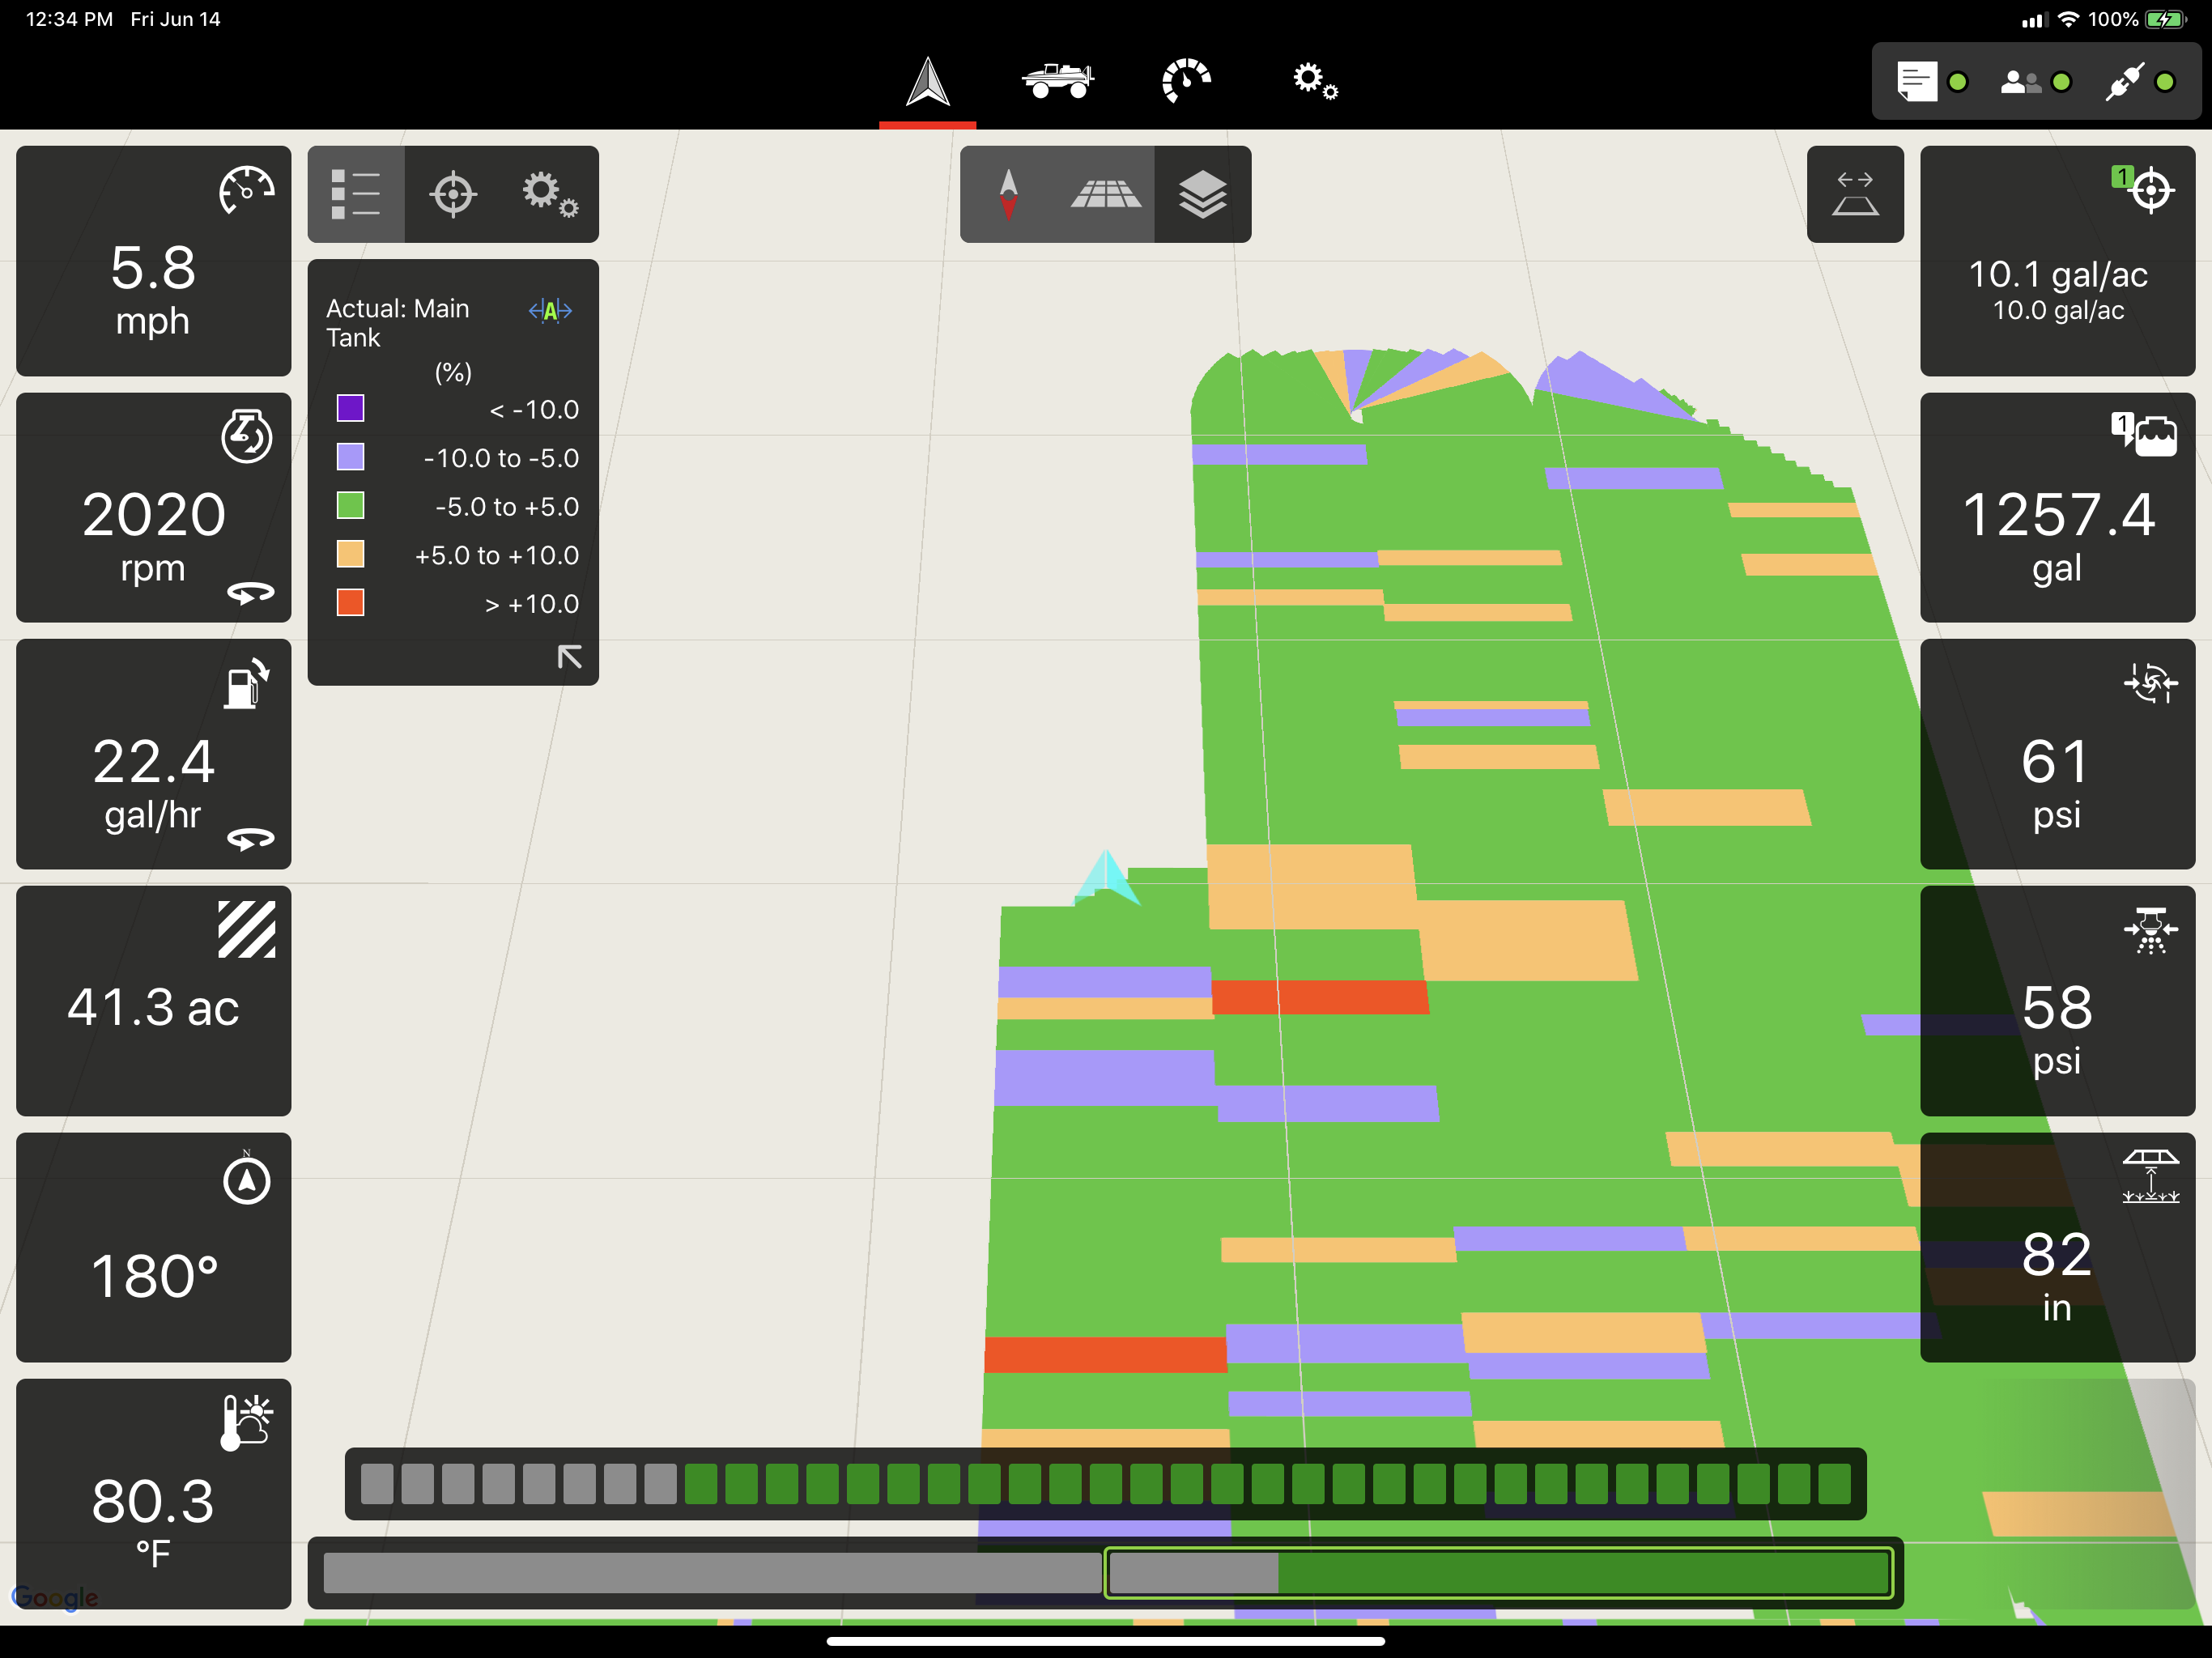Screen dimensions: 2212x1658
Task: Open the 61 psi pump pressure tile
Action: tap(2057, 754)
